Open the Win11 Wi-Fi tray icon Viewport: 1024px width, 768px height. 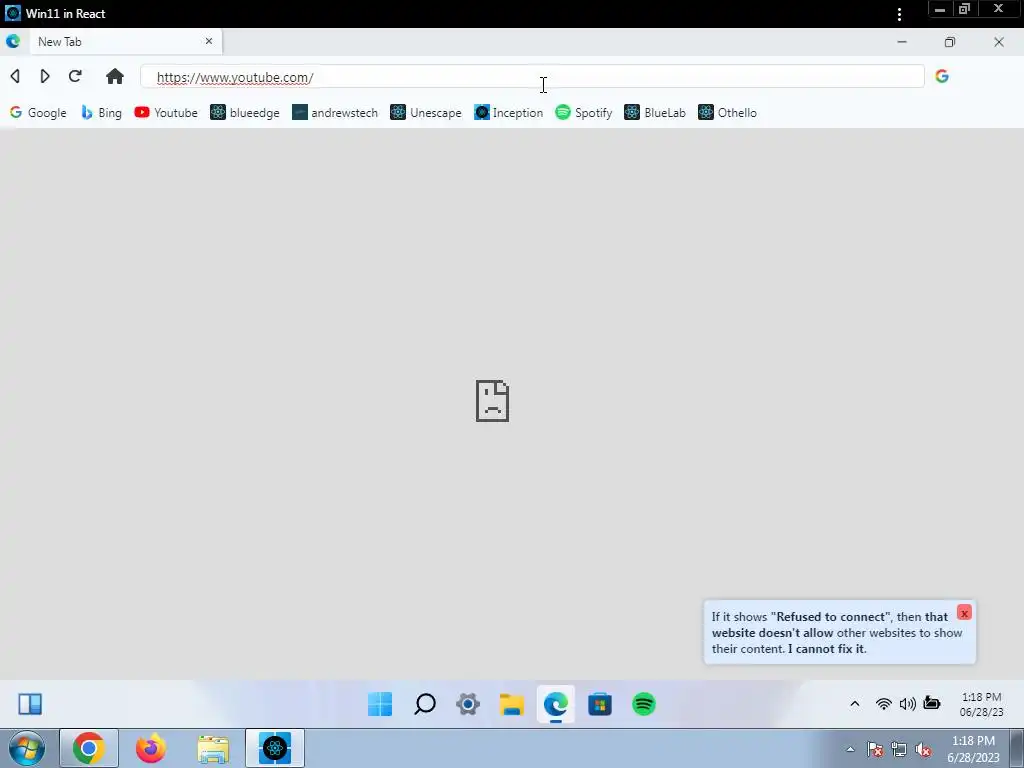(x=884, y=703)
